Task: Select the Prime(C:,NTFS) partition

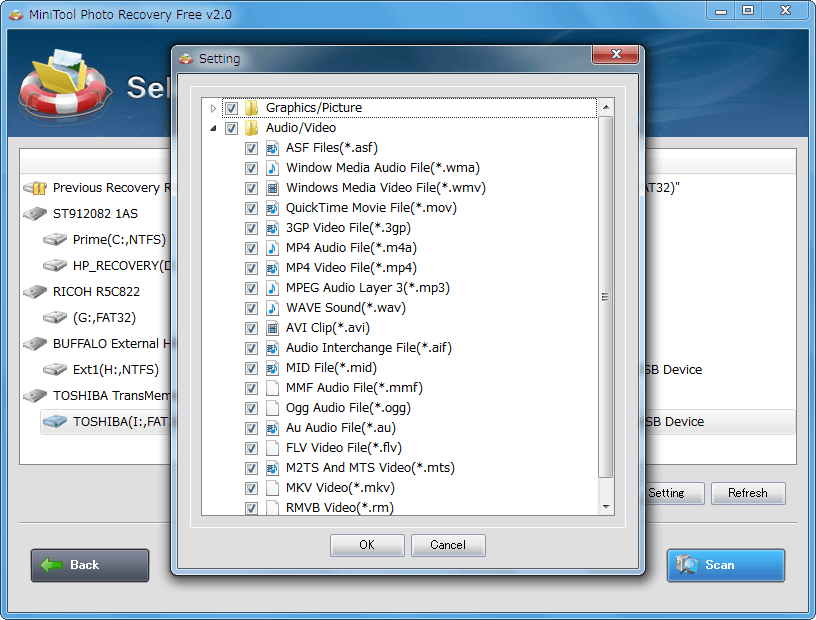Action: (x=119, y=240)
